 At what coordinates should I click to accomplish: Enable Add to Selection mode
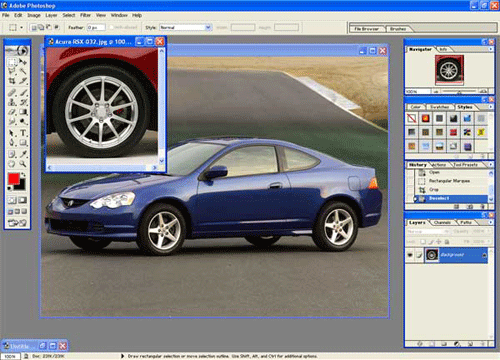click(x=41, y=27)
